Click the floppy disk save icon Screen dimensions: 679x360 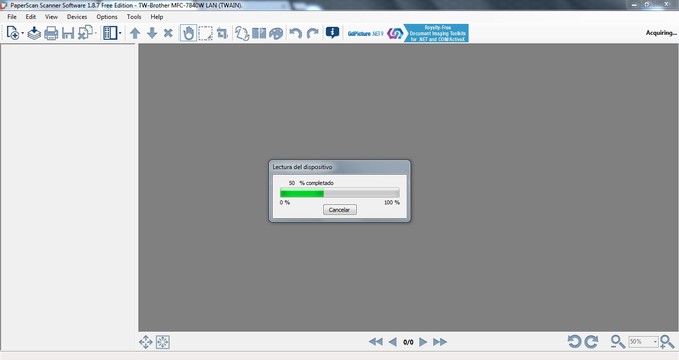click(x=68, y=33)
